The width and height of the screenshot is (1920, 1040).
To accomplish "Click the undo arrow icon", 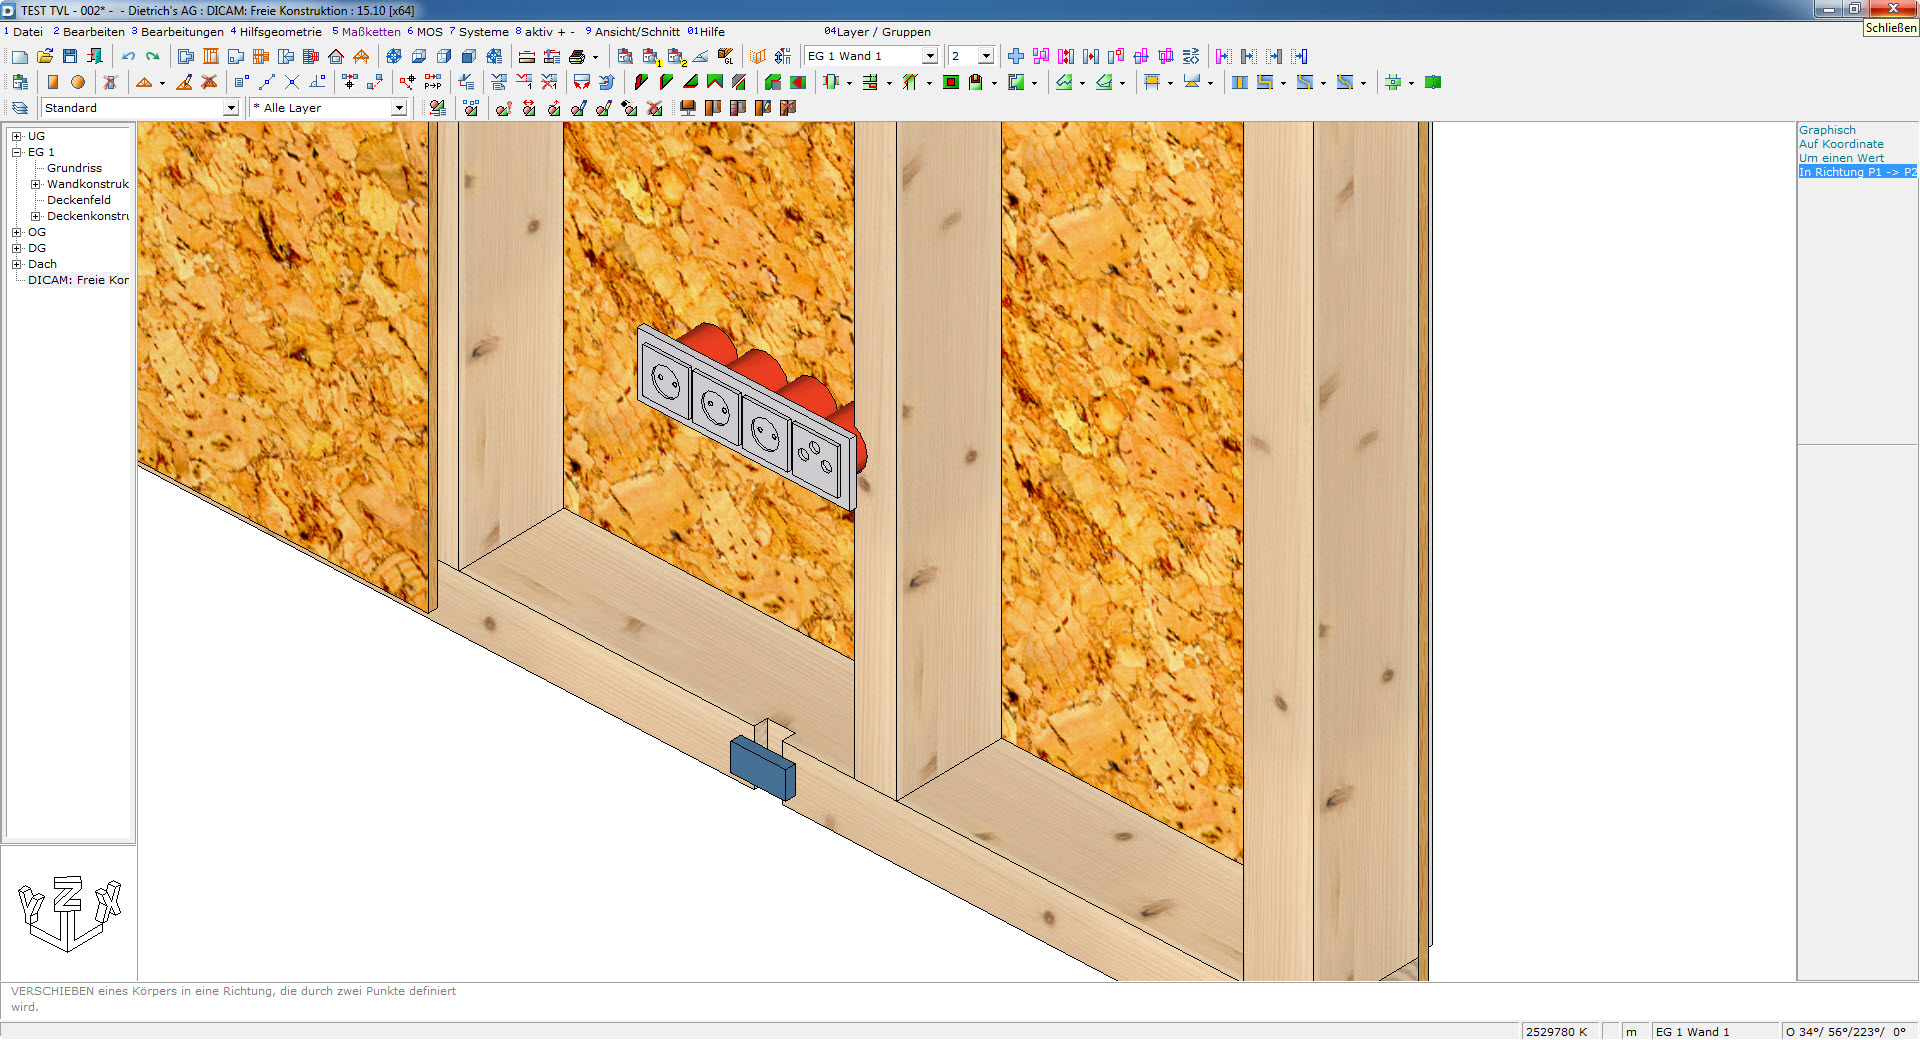I will [x=128, y=56].
